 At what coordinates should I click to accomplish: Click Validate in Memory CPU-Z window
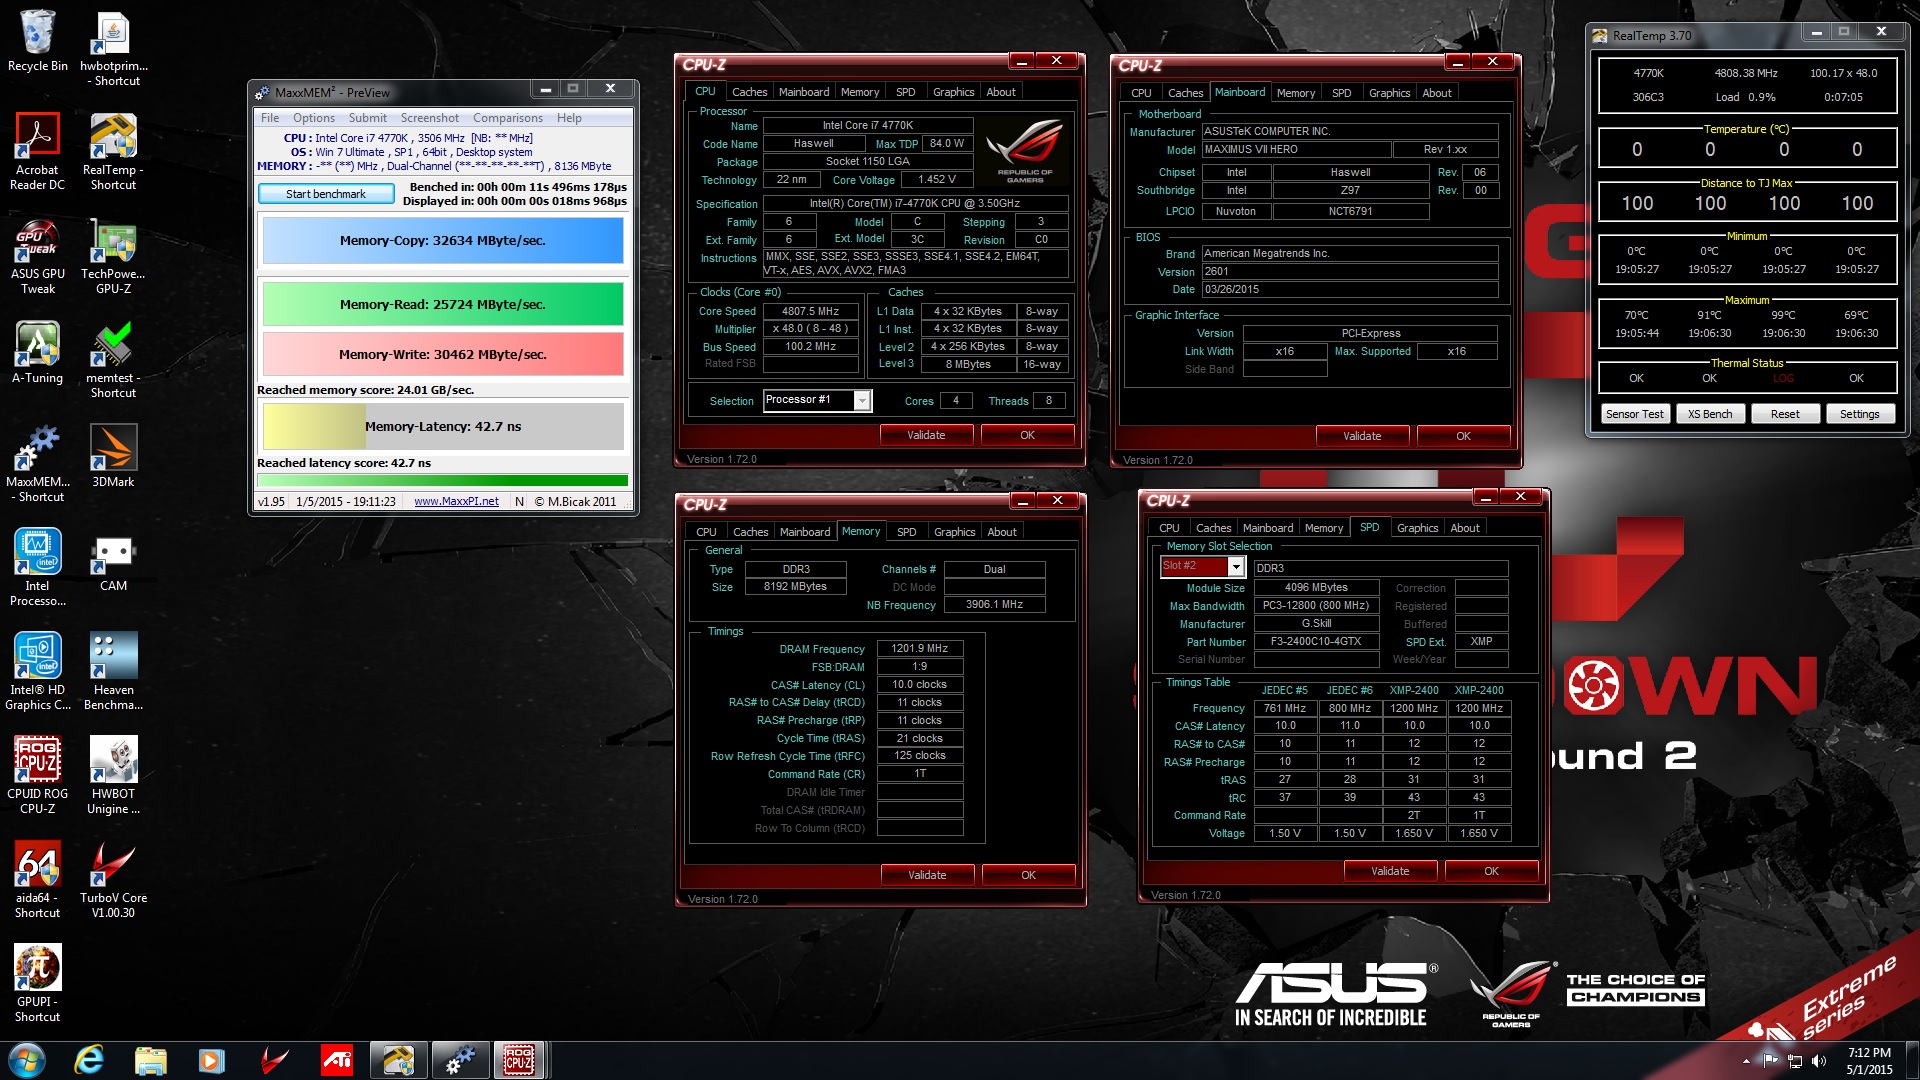click(927, 875)
